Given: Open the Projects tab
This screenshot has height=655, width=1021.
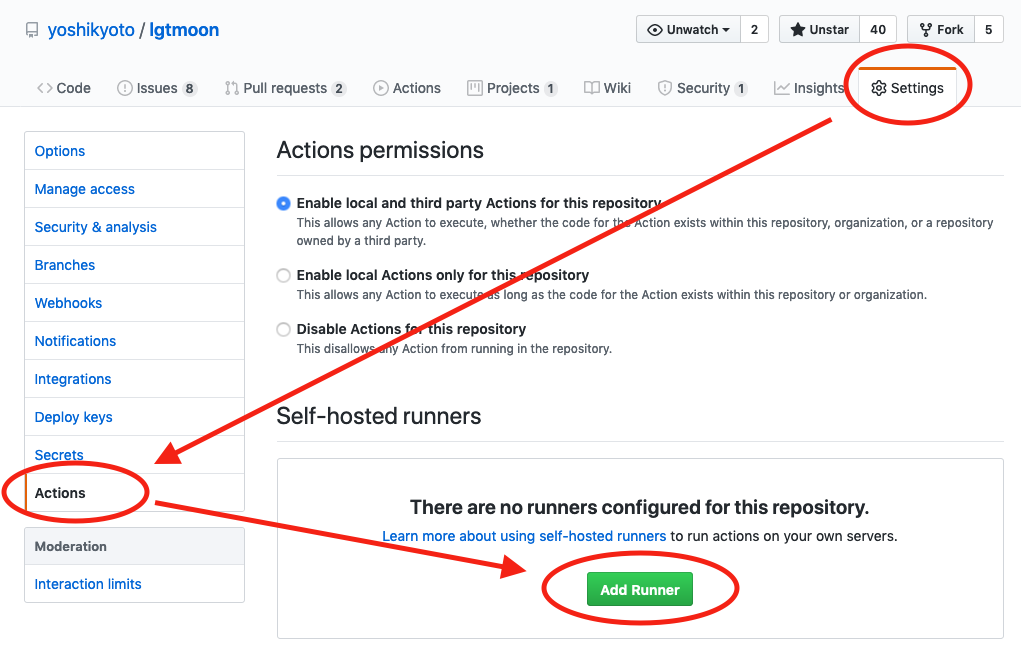Looking at the screenshot, I should [512, 88].
